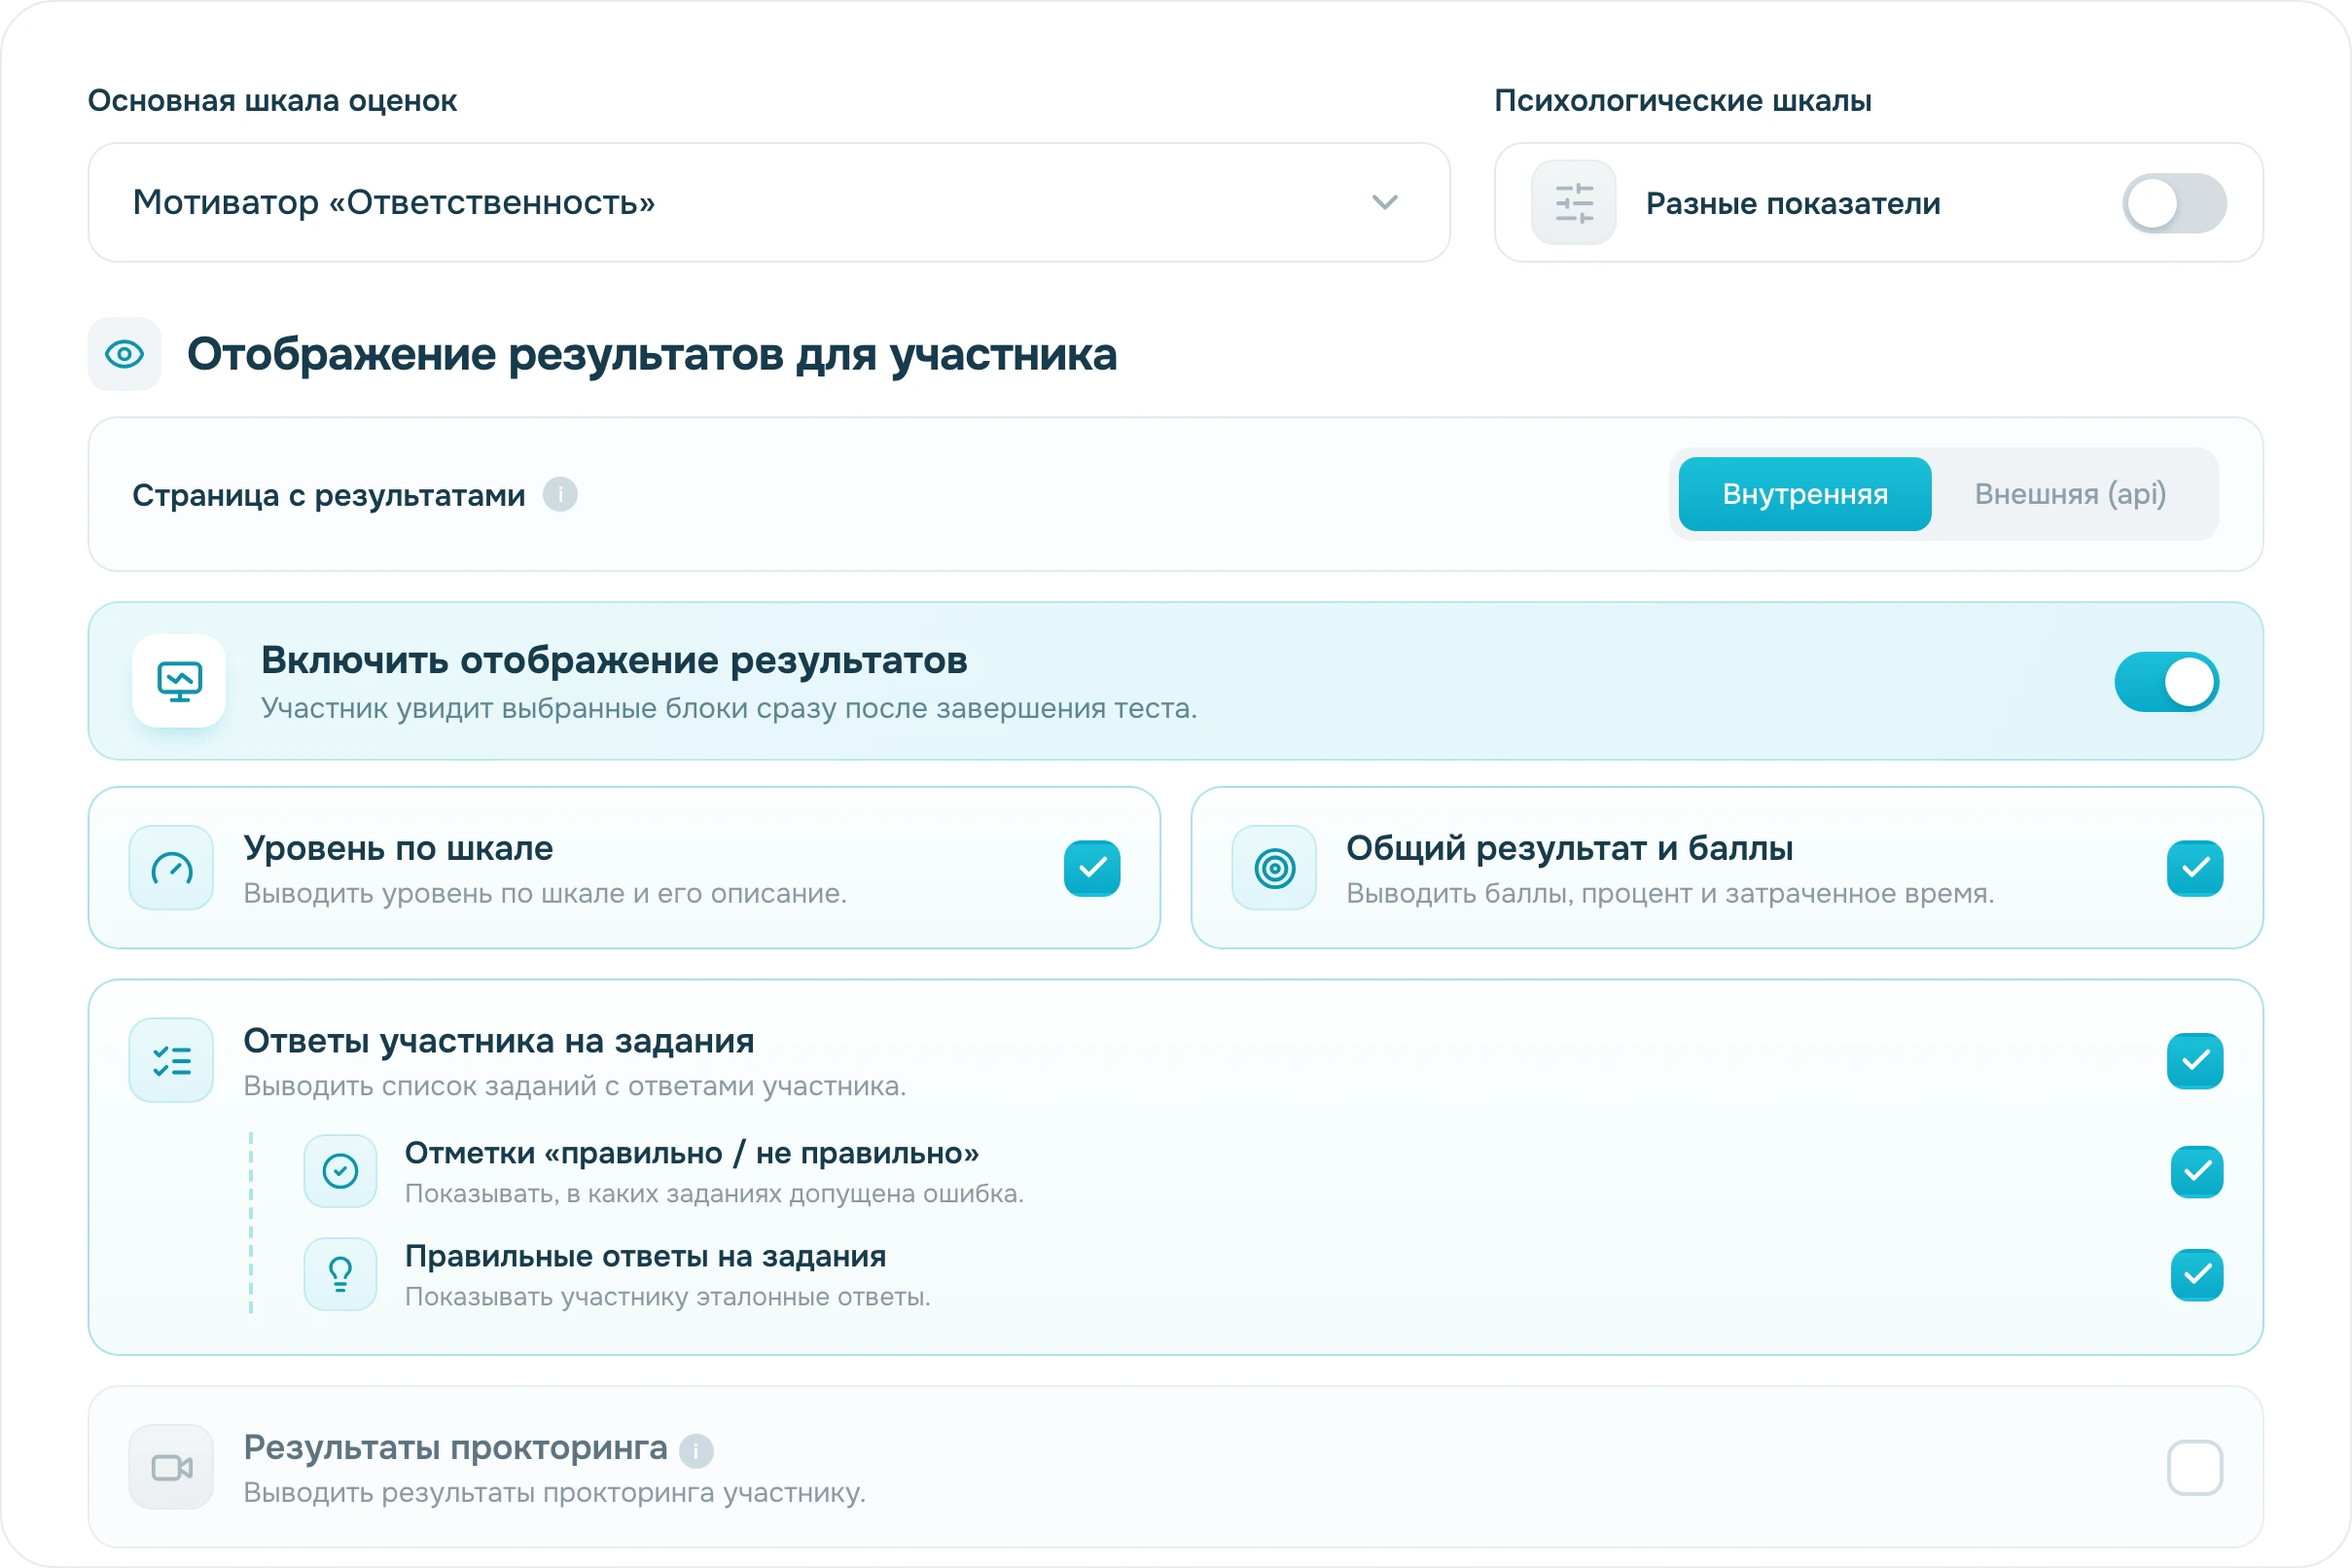The image size is (2352, 1568).
Task: Check the «Результаты прокторинга» checkbox
Action: tap(2195, 1468)
